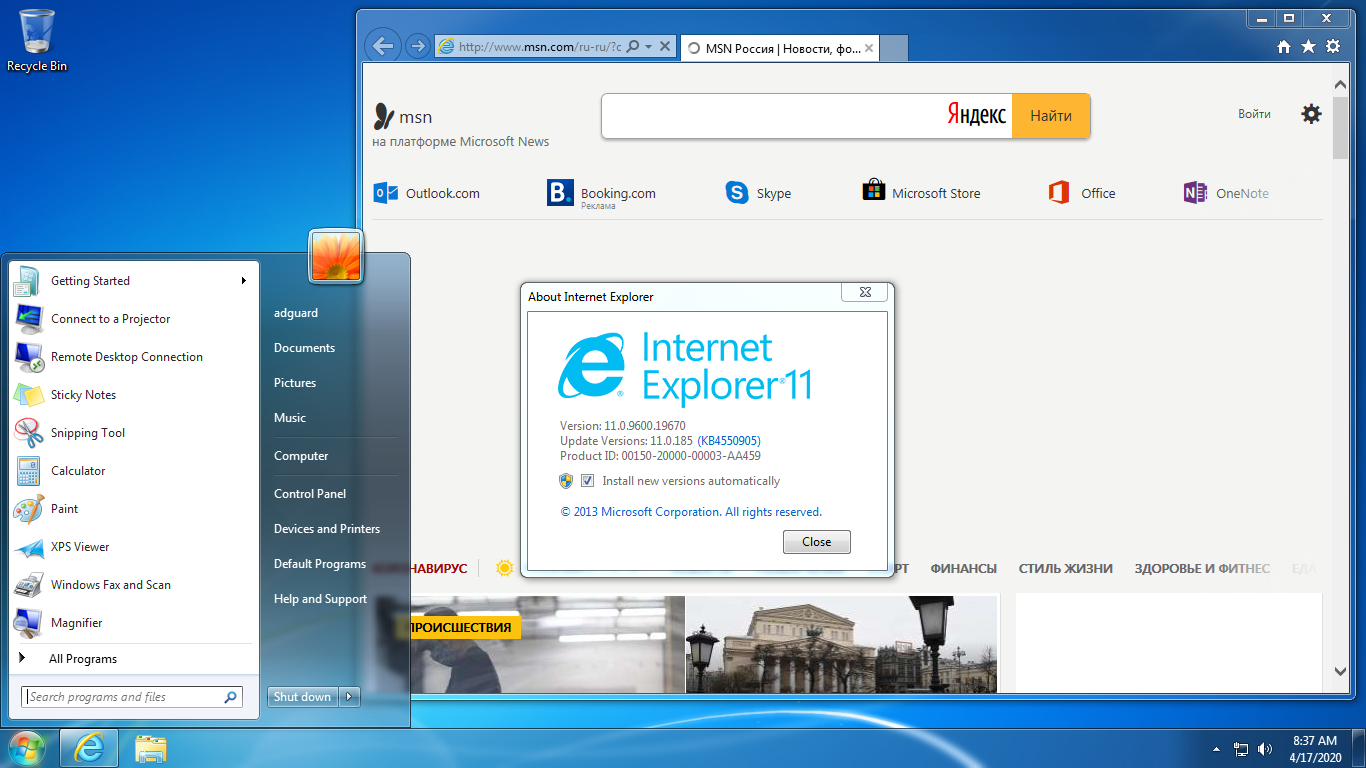This screenshot has width=1366, height=768.
Task: Show hidden tray icons arrow
Action: [1216, 749]
